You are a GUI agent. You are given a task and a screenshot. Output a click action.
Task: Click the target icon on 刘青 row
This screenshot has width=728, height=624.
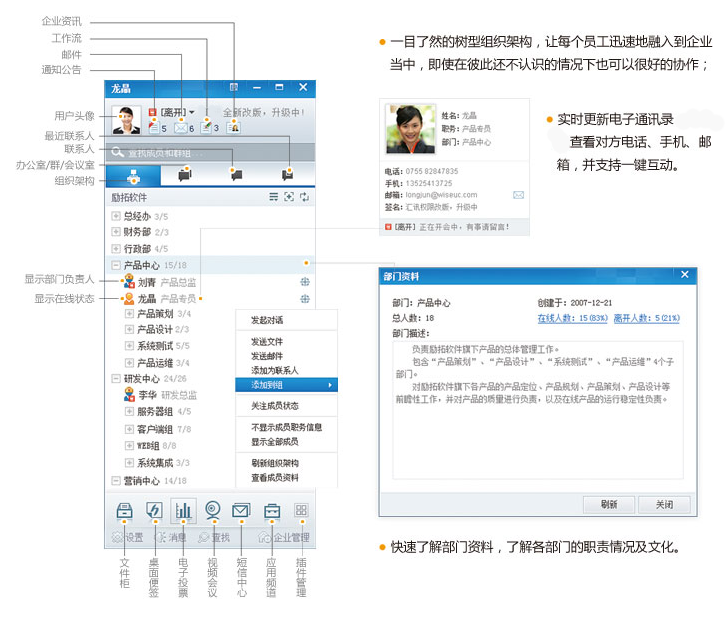305,282
